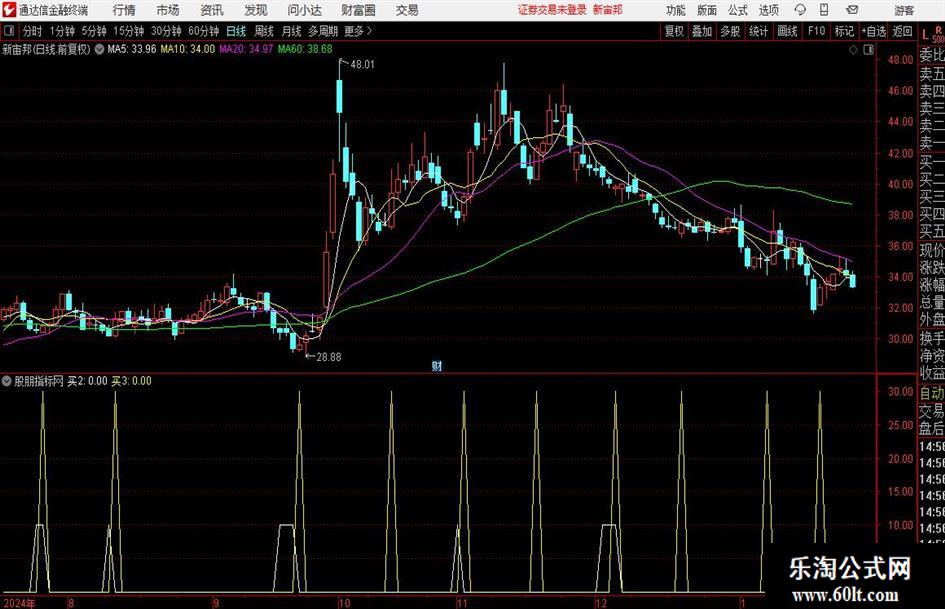This screenshot has height=609, width=945.
Task: Click the 48.01 high price annotation
Action: [x=362, y=65]
